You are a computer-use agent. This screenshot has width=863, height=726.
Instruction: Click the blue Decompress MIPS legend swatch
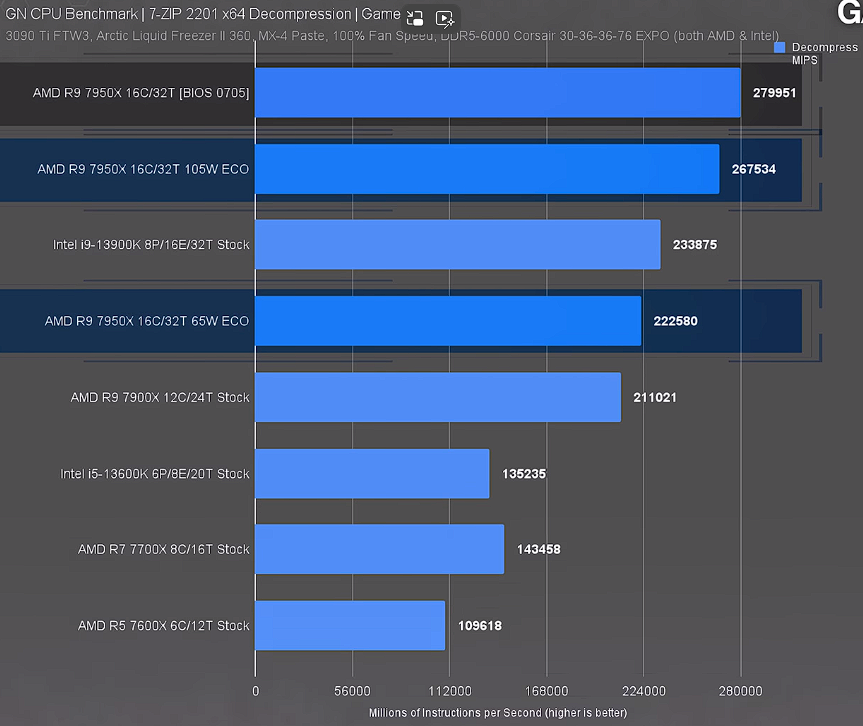coord(780,47)
